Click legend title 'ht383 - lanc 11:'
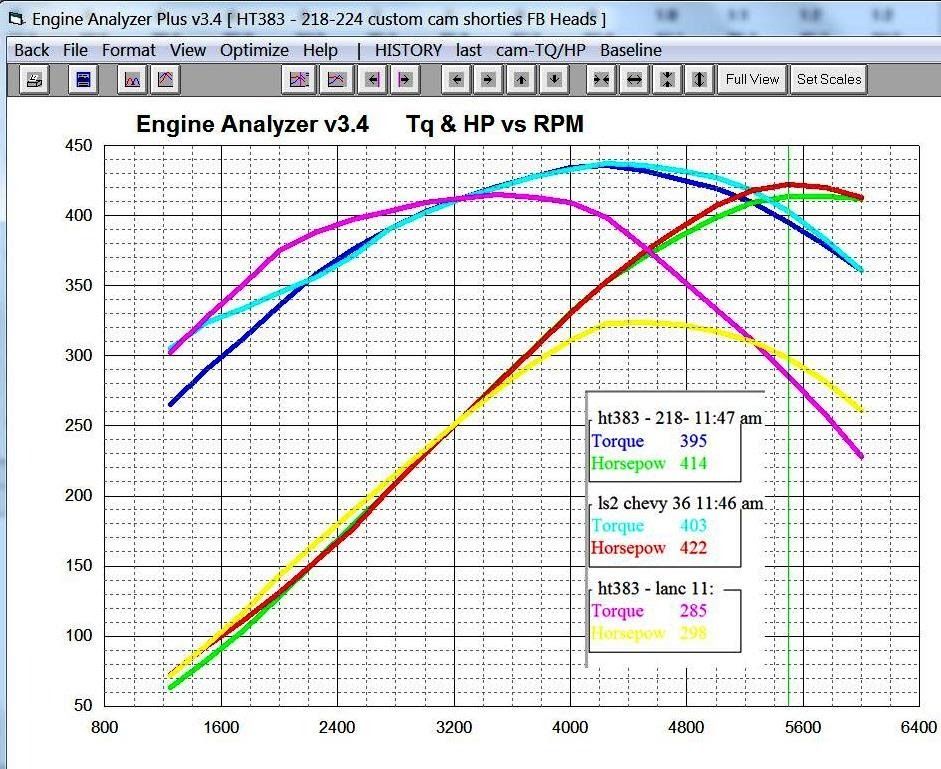The width and height of the screenshot is (941, 769). point(656,588)
